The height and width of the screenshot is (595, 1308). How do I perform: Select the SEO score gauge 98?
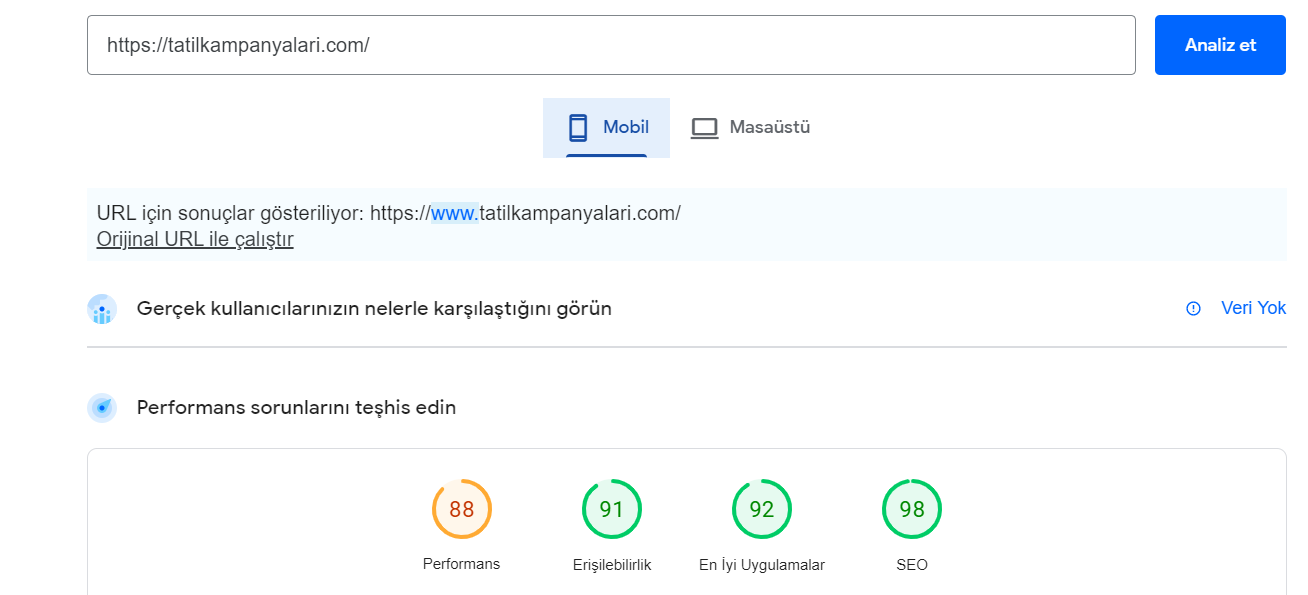912,510
